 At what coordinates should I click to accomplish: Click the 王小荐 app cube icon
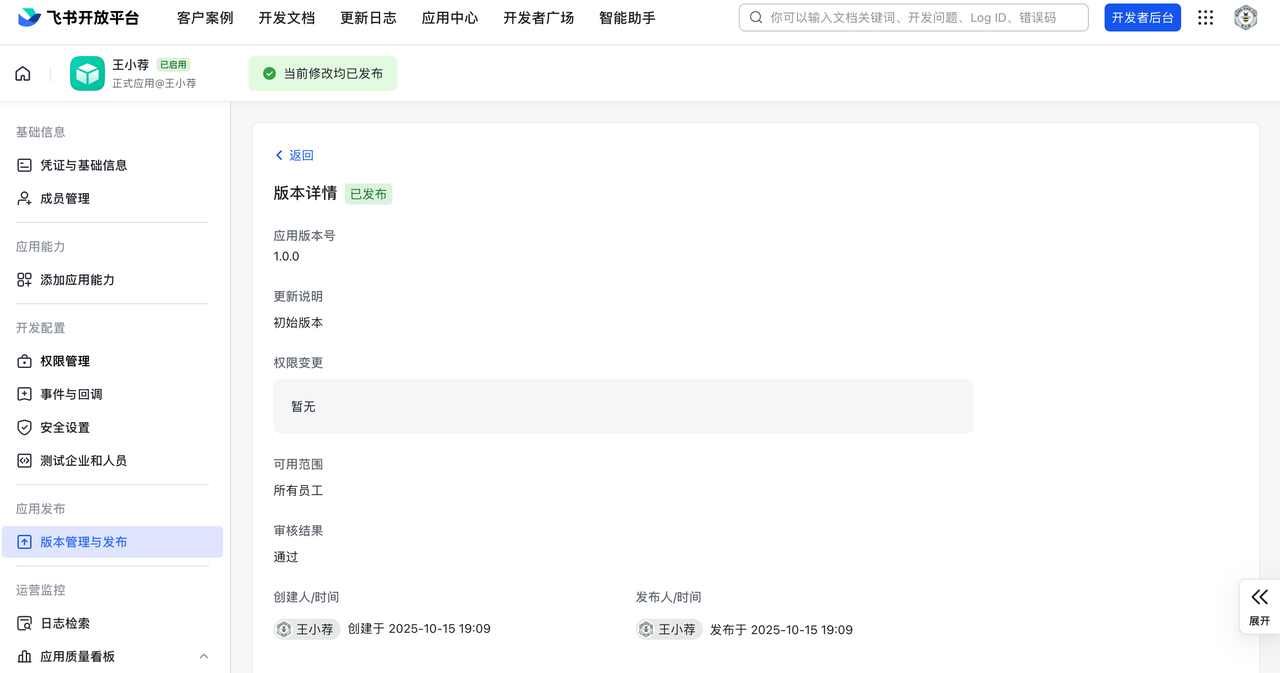(87, 74)
